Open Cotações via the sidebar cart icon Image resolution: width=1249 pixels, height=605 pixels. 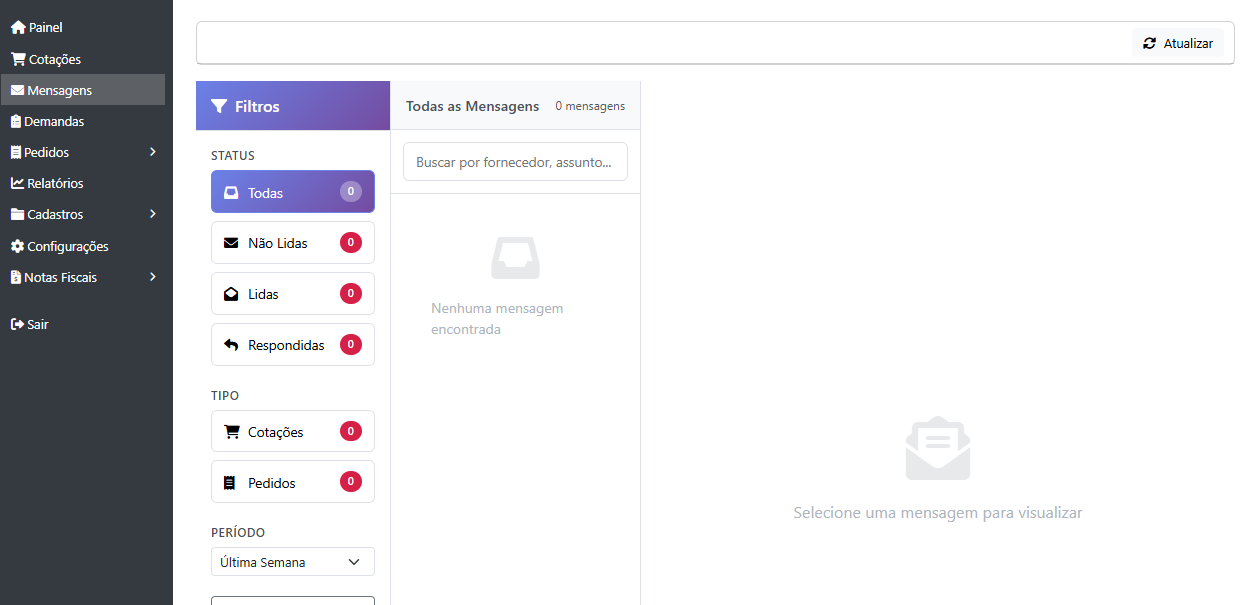pos(18,59)
